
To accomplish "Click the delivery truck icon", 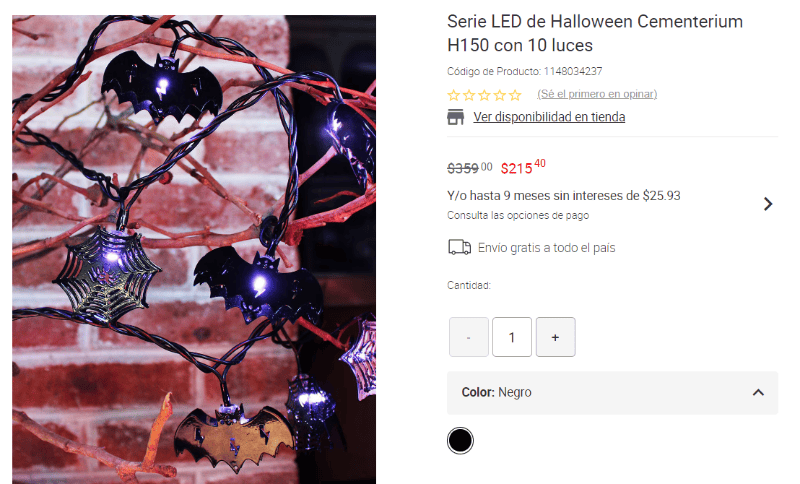I will (x=459, y=247).
